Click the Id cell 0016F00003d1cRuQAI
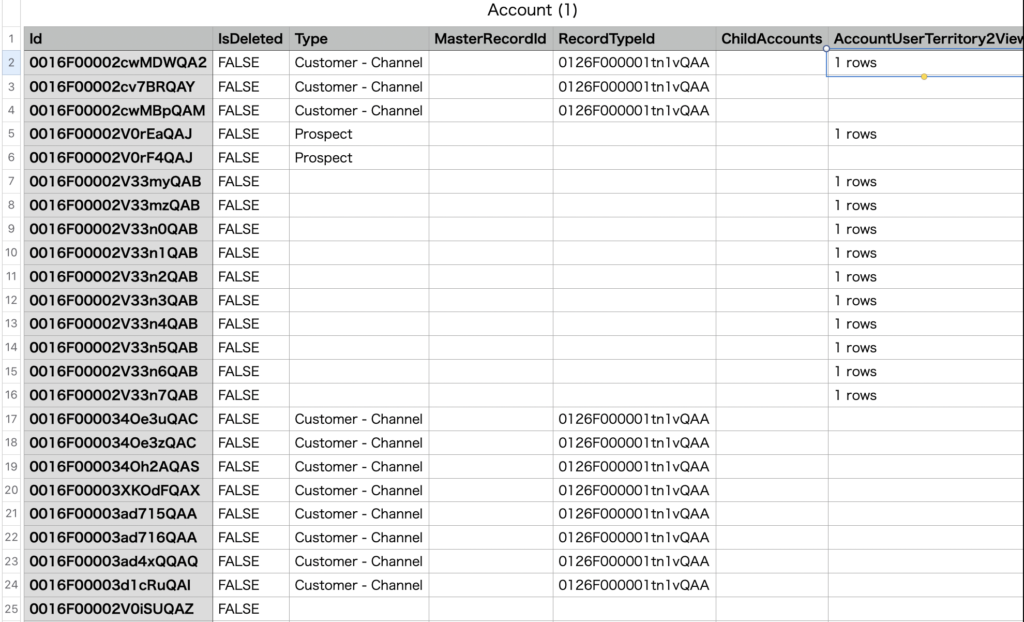 [x=118, y=585]
